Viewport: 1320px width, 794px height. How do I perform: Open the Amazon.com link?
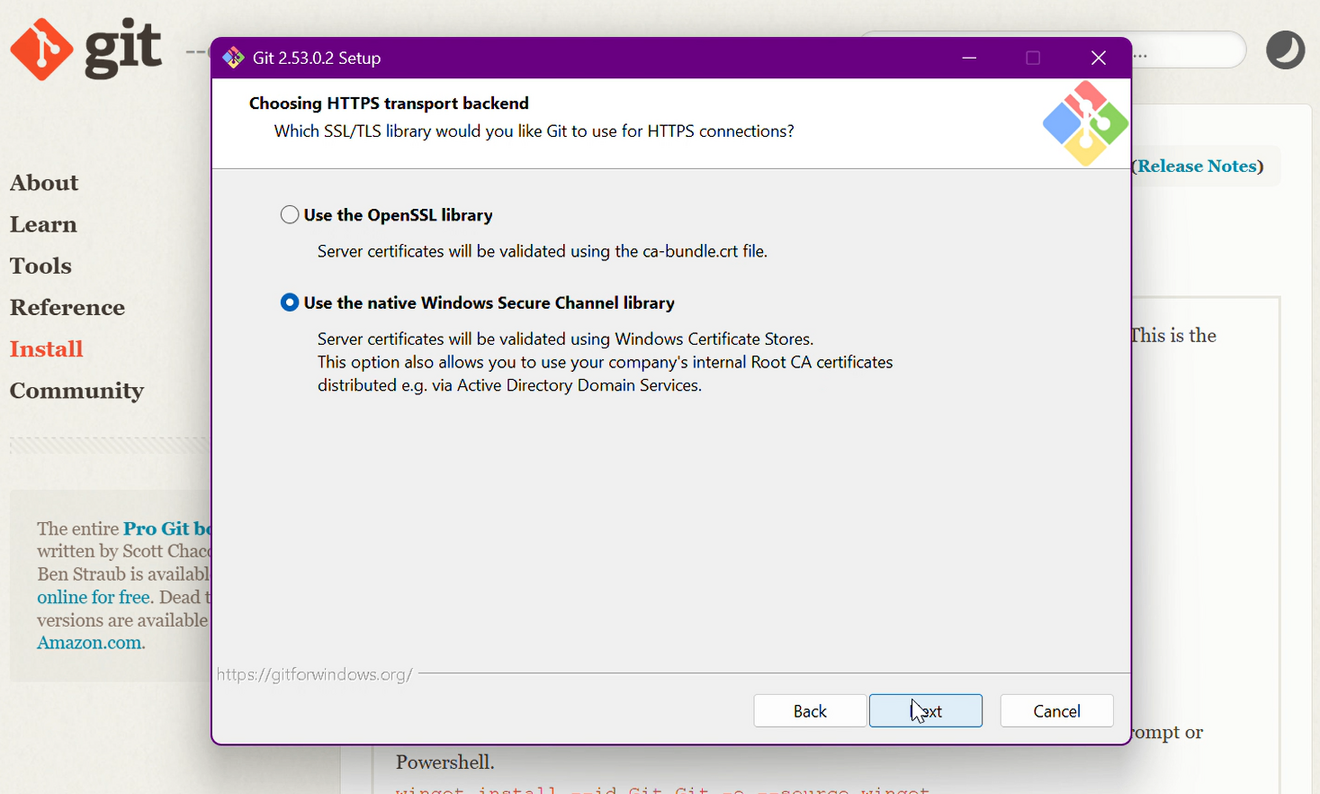(89, 643)
